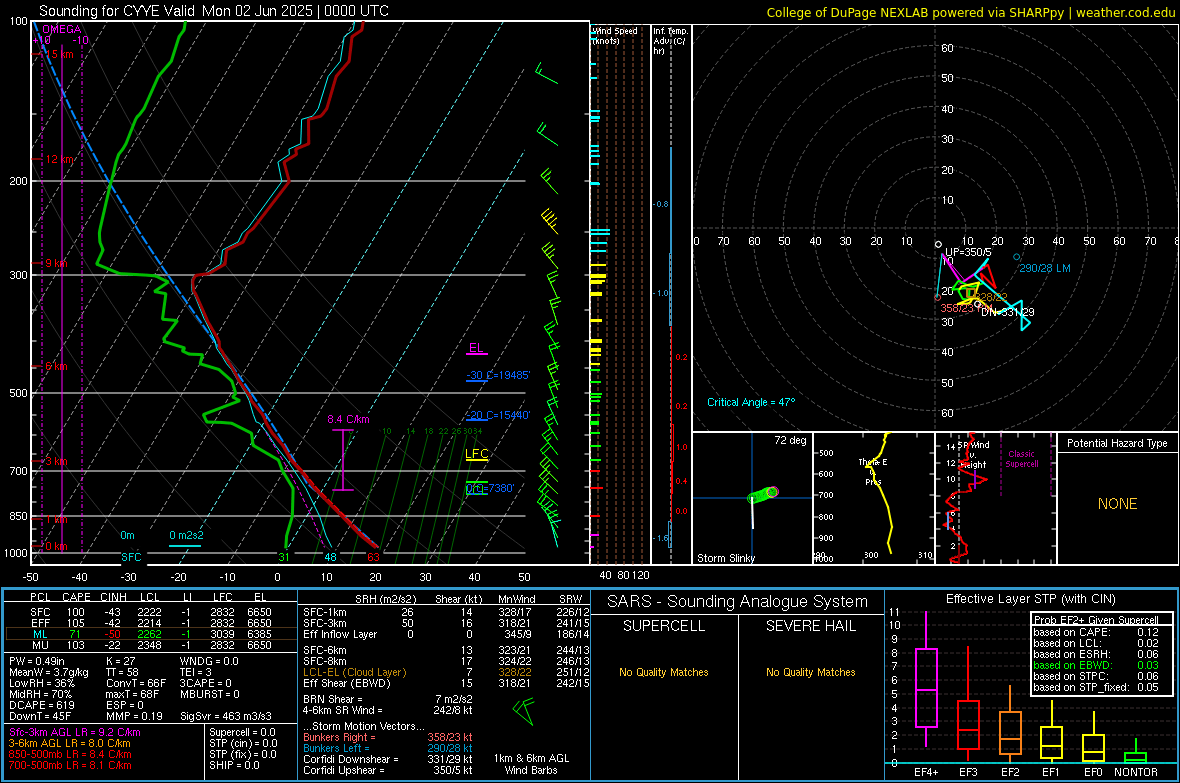This screenshot has height=783, width=1180.
Task: Click the SFC-1km SRH row
Action: point(446,612)
